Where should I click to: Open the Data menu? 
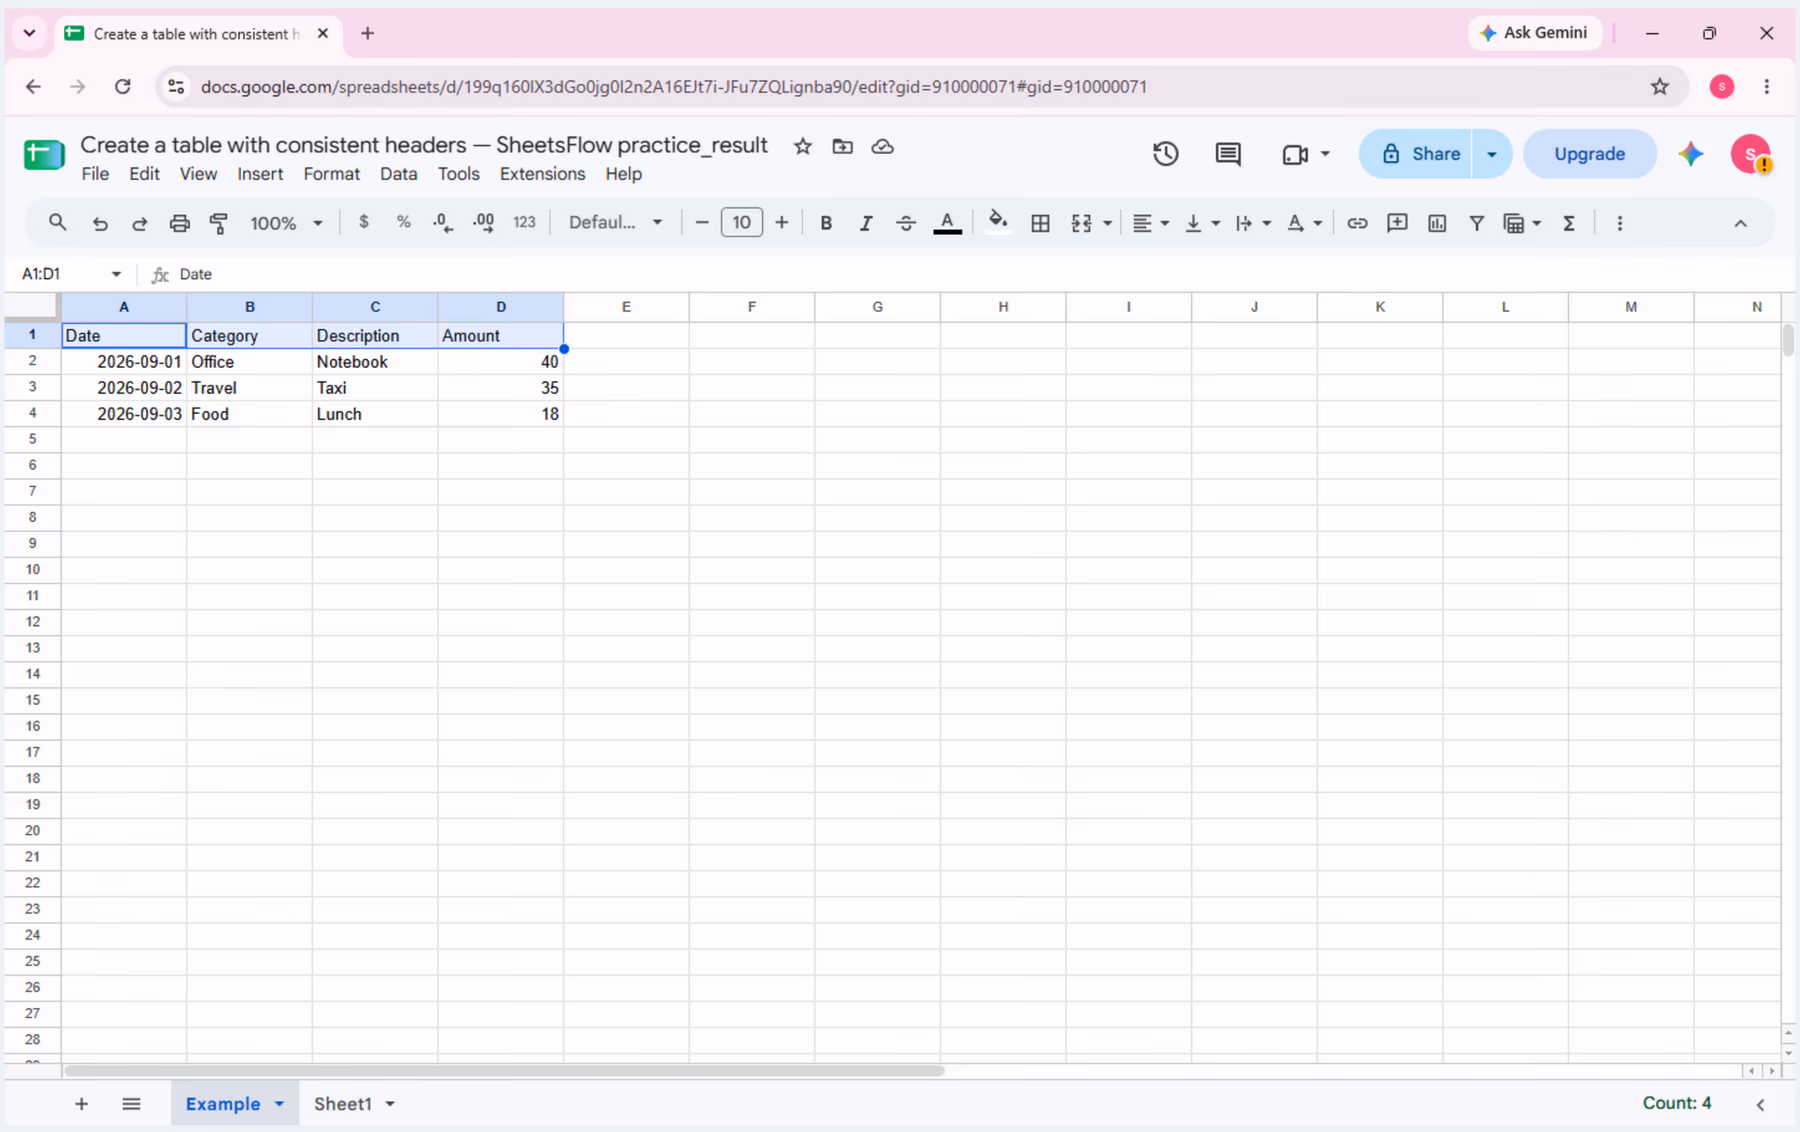click(398, 174)
